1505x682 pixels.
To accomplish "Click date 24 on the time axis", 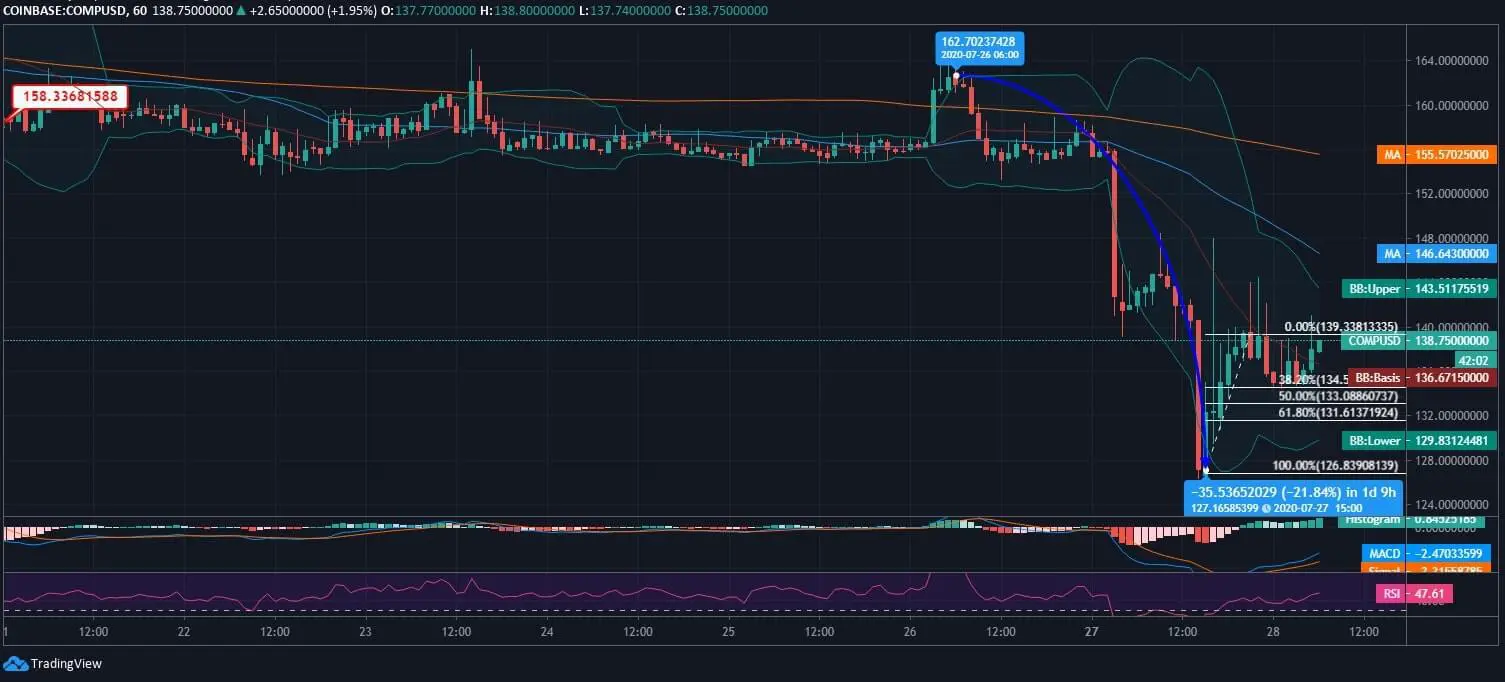I will [x=546, y=632].
